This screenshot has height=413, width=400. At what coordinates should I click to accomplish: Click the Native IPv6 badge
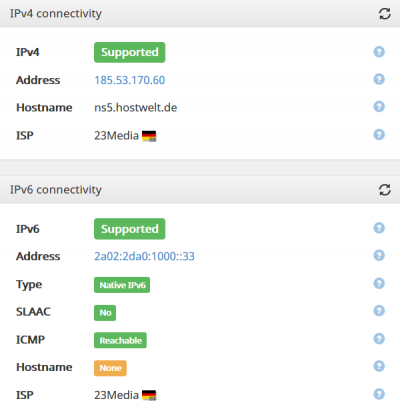[x=122, y=285]
